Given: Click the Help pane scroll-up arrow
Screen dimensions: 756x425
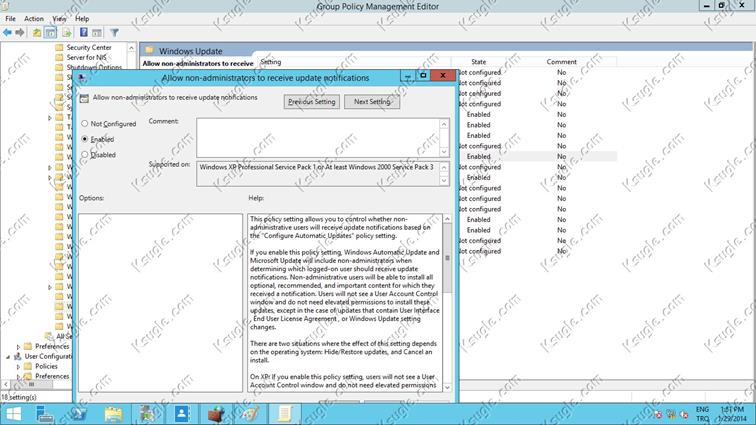Looking at the screenshot, I should click(x=447, y=219).
